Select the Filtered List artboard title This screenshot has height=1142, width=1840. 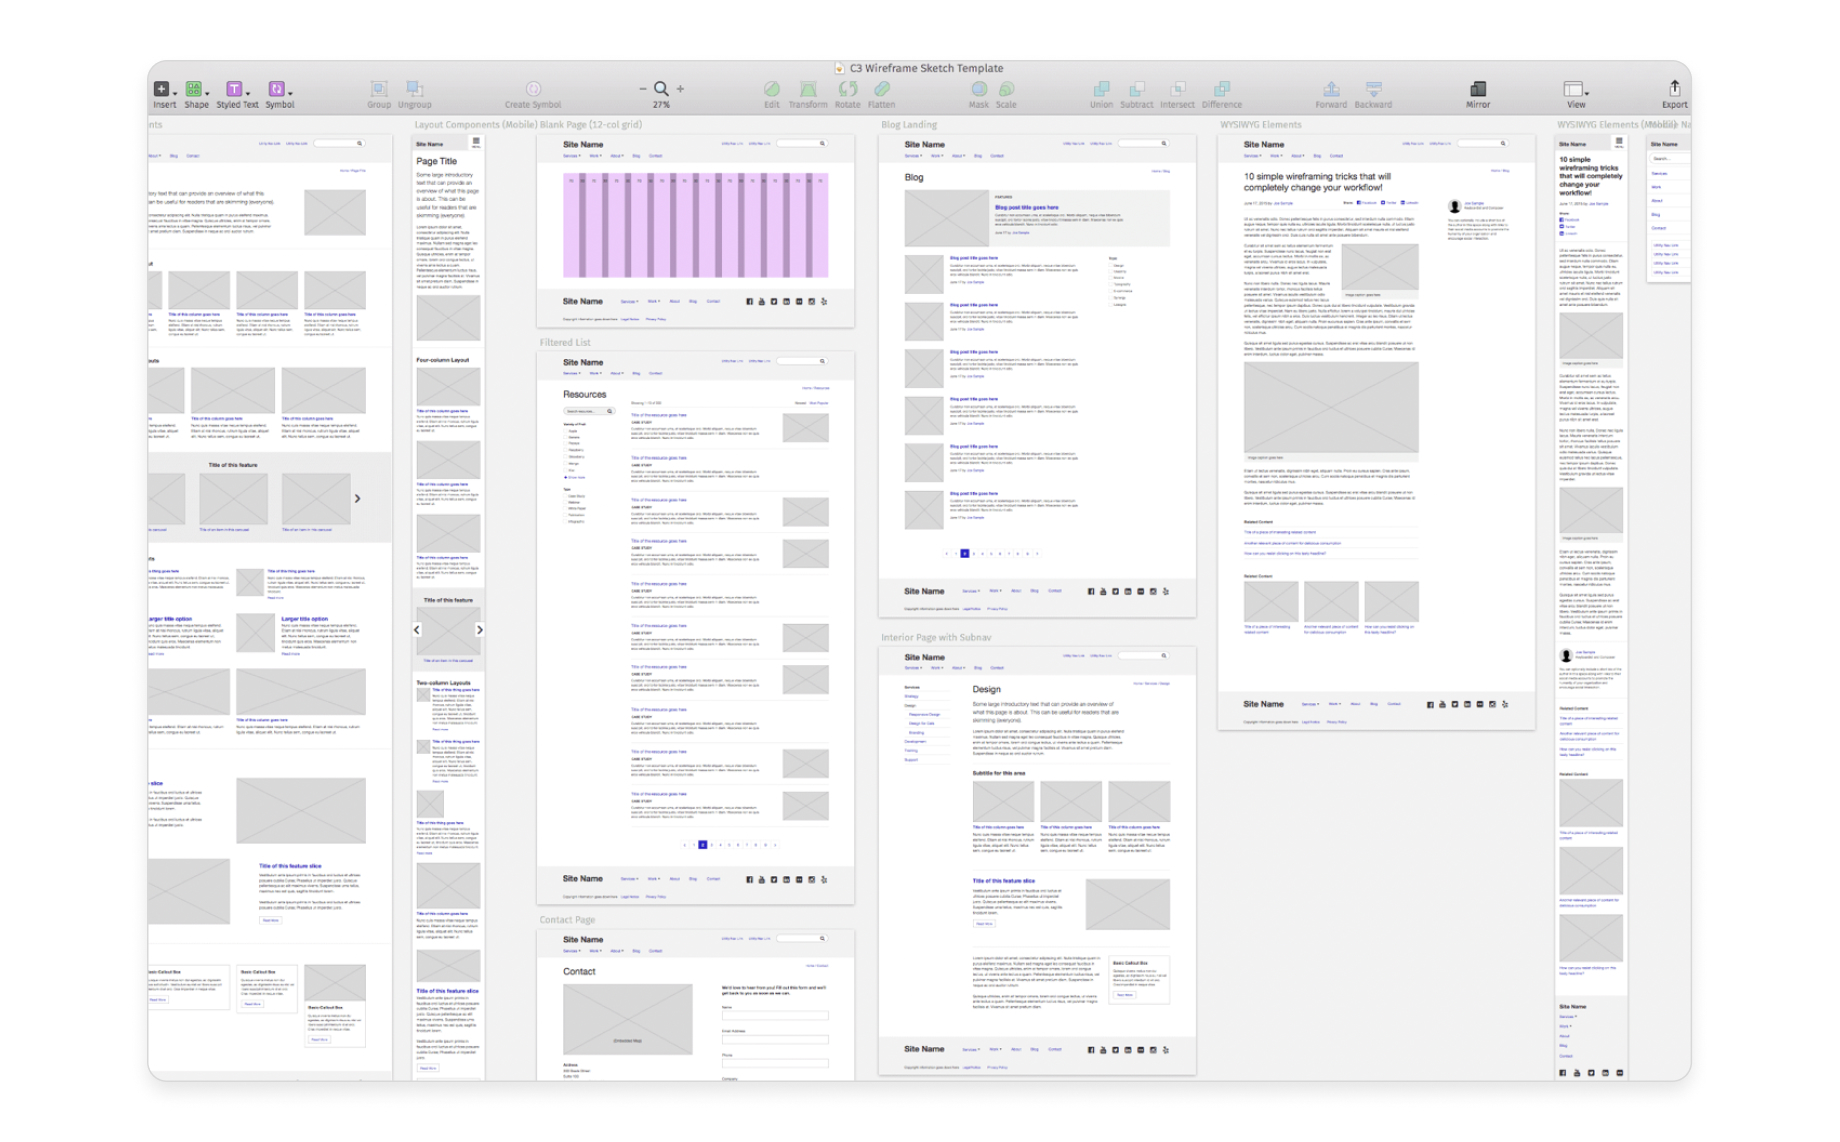click(565, 343)
